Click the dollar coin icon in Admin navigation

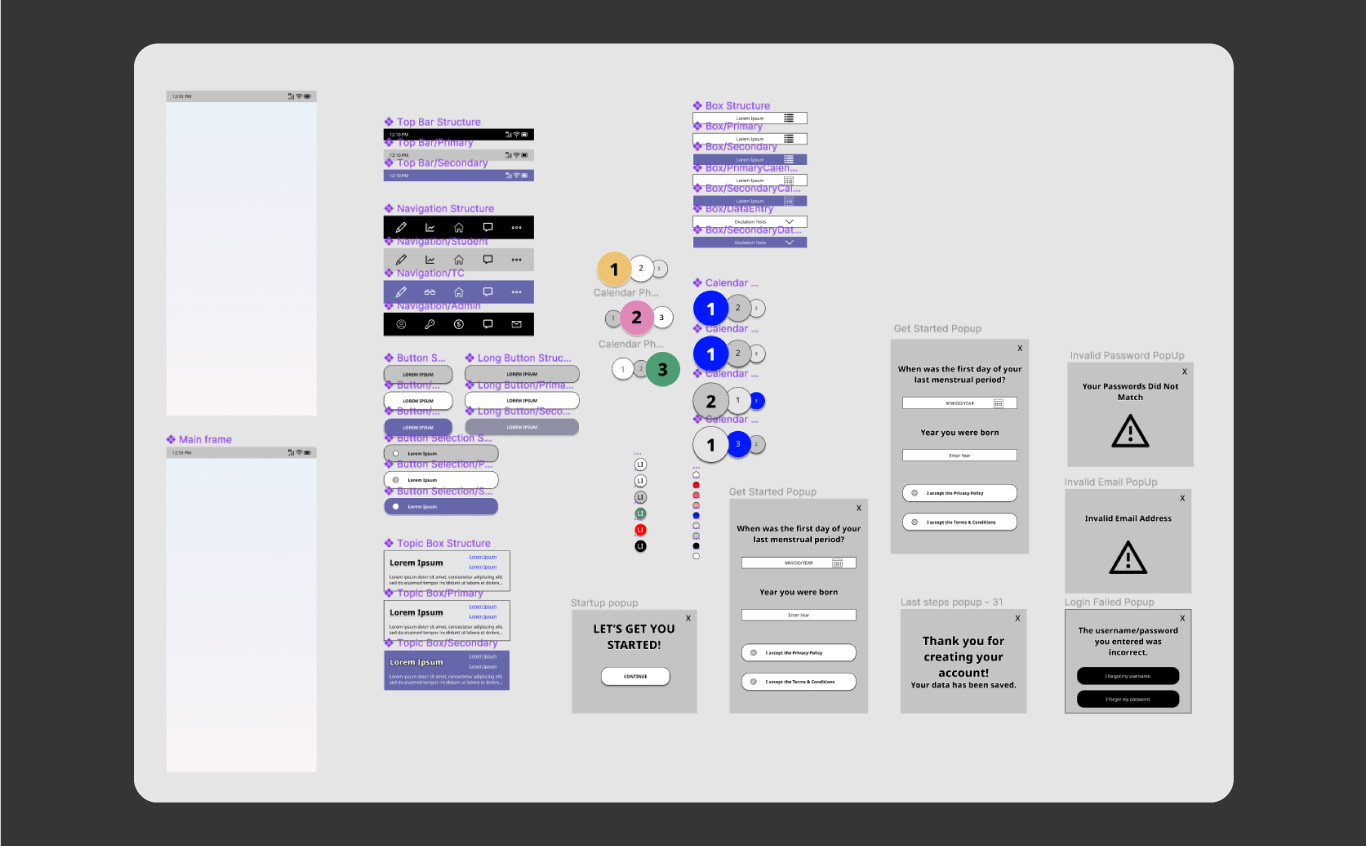[458, 324]
